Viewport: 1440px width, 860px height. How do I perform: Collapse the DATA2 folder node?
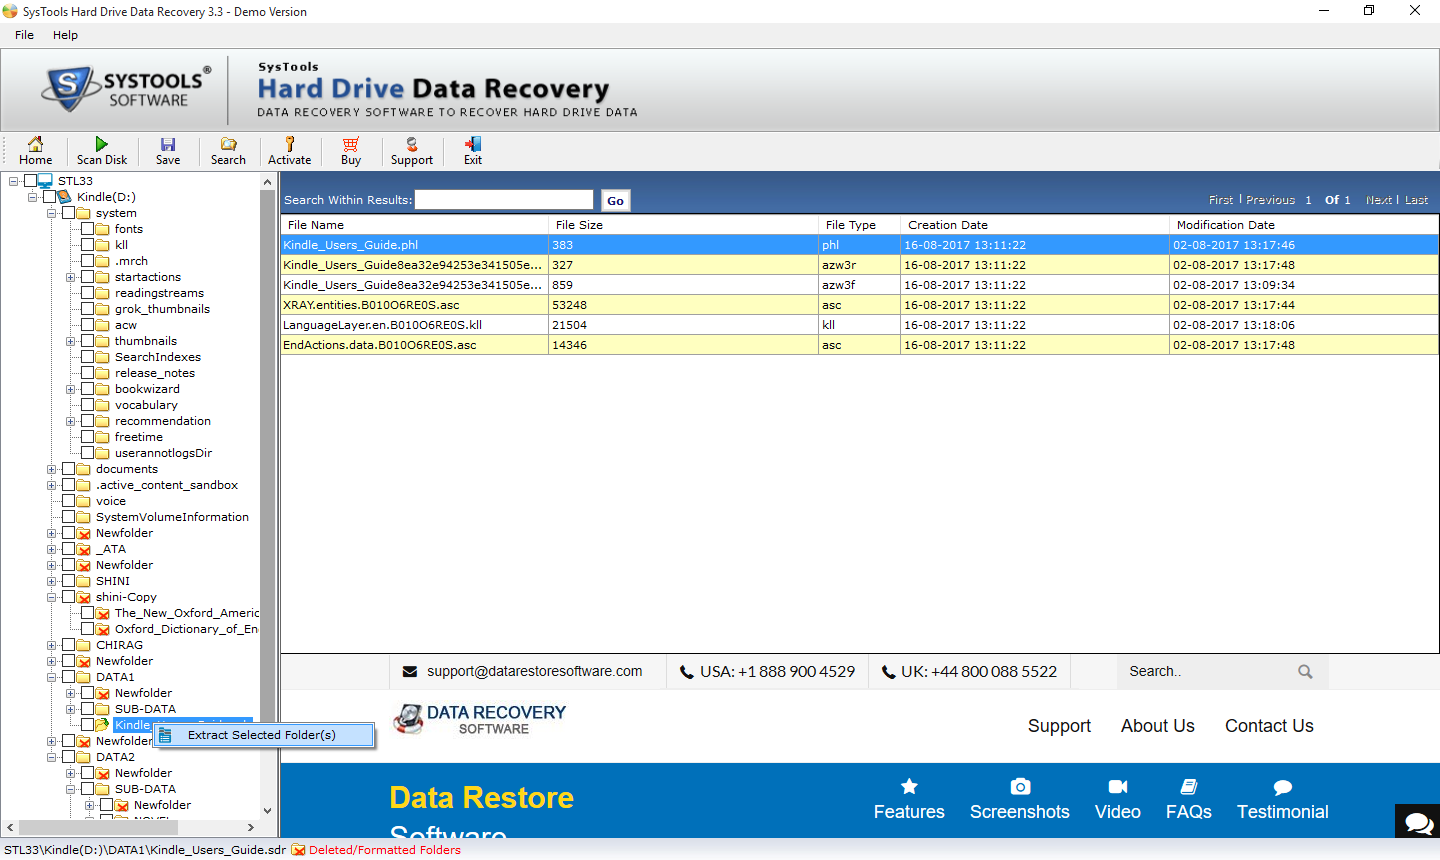tap(51, 757)
